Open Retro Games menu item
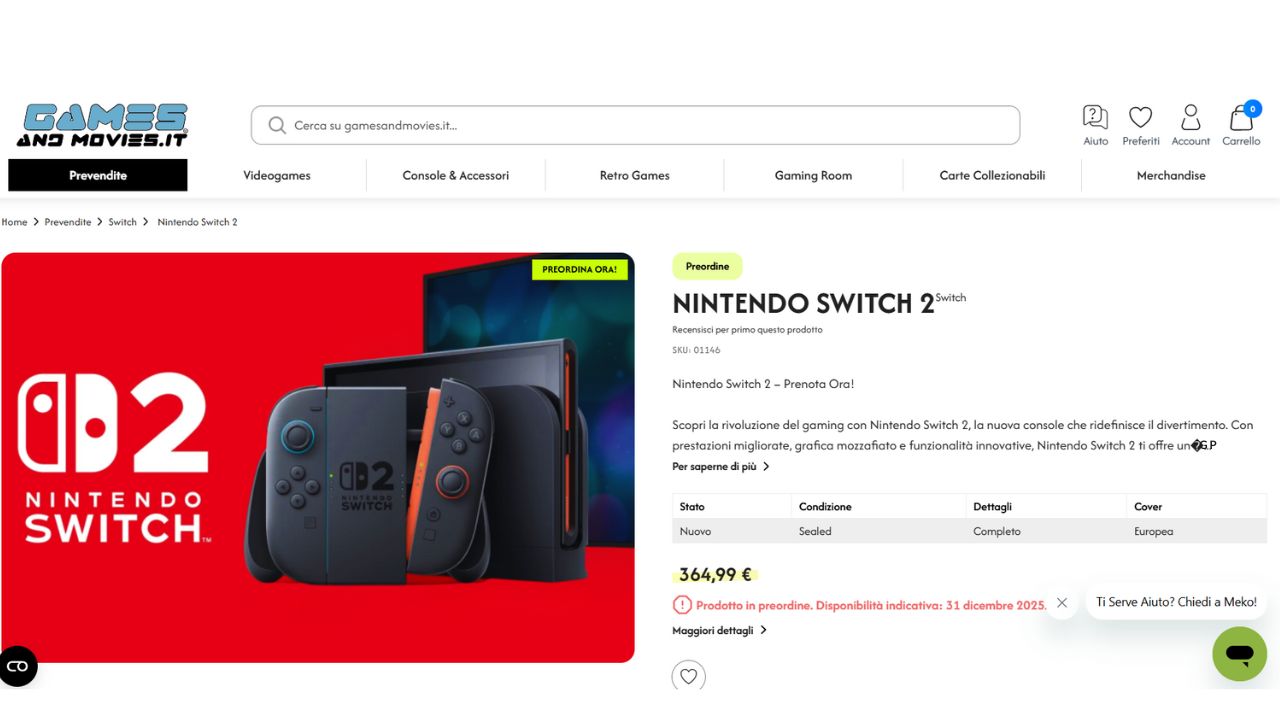1280x720 pixels. [x=635, y=175]
